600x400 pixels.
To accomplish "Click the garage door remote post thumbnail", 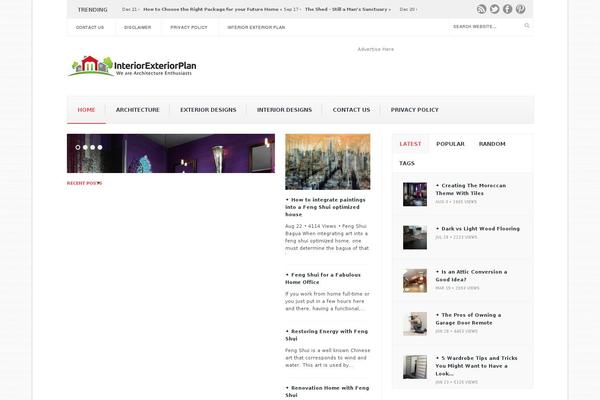I will [415, 324].
